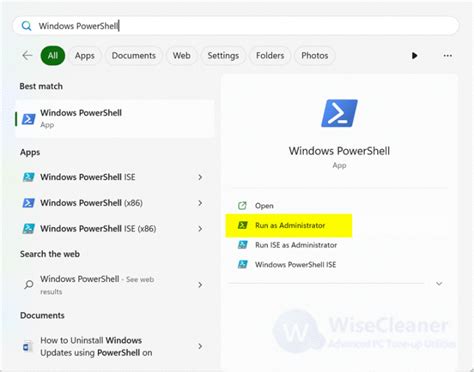This screenshot has height=372, width=474.
Task: Click the Windows PowerShell ISE action icon
Action: point(243,265)
